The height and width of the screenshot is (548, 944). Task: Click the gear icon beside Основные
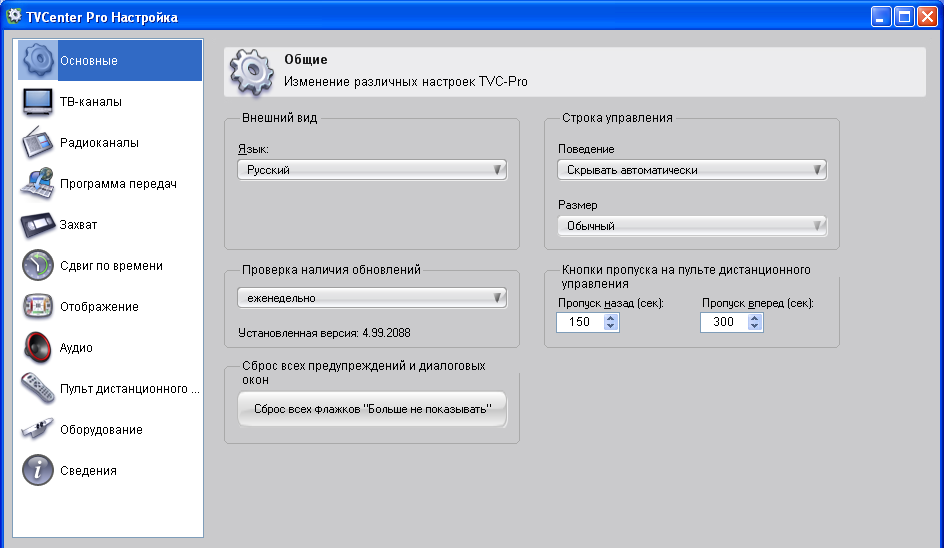(38, 60)
